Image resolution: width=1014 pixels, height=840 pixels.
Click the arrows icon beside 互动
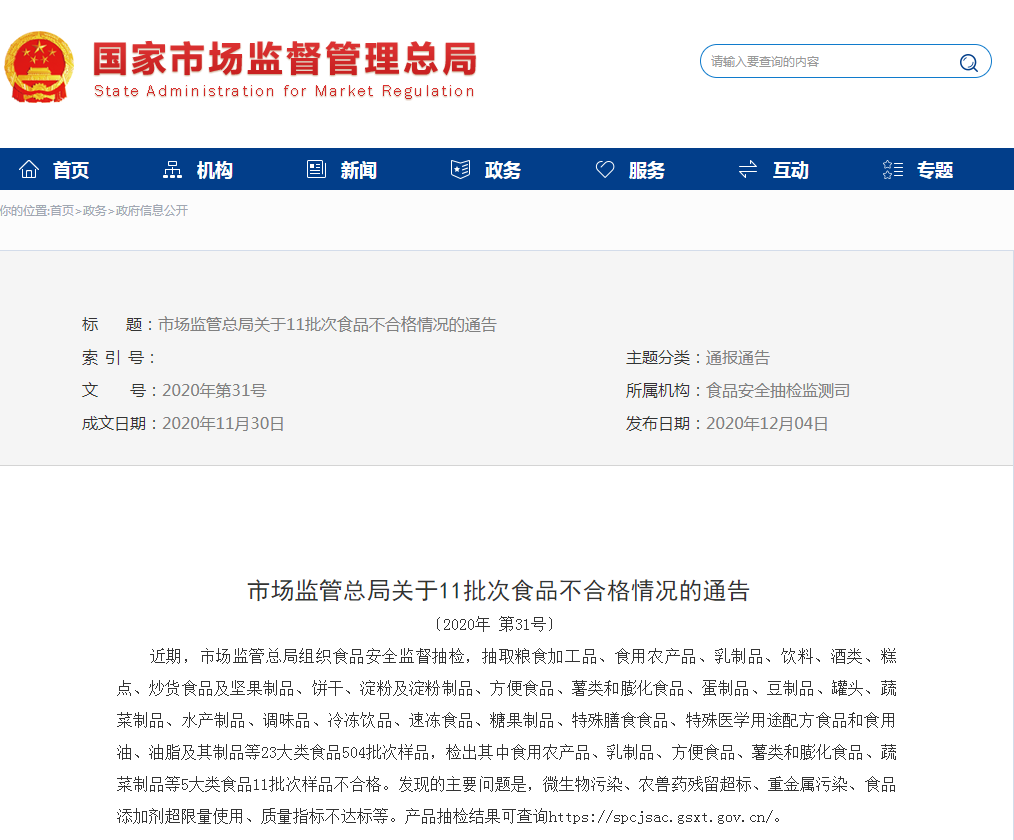click(x=748, y=169)
